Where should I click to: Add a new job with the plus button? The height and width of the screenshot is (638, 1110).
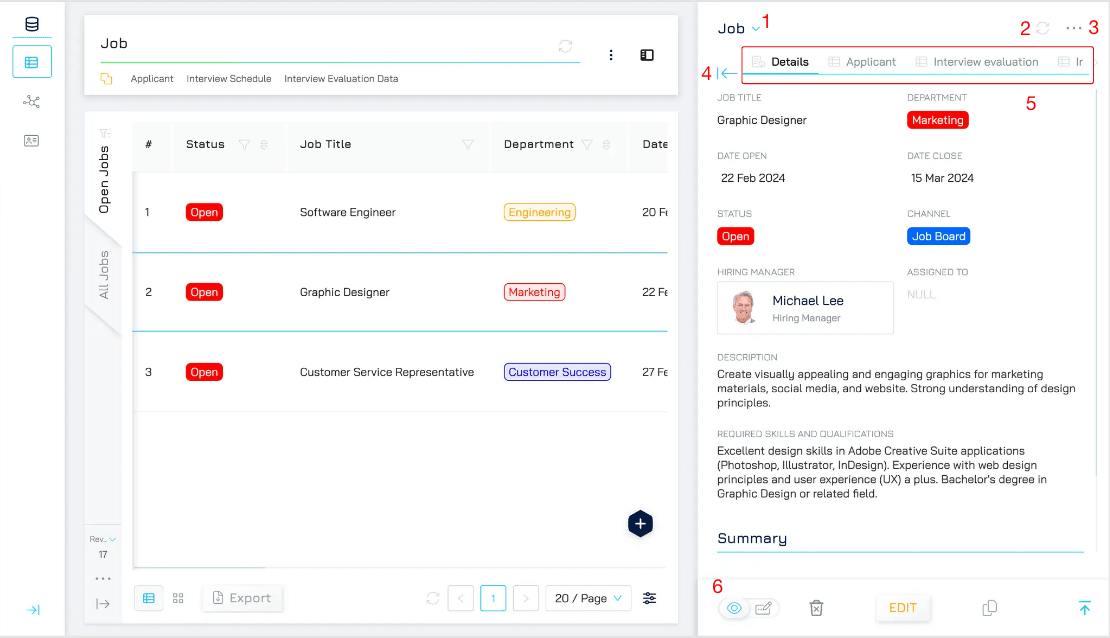(640, 524)
